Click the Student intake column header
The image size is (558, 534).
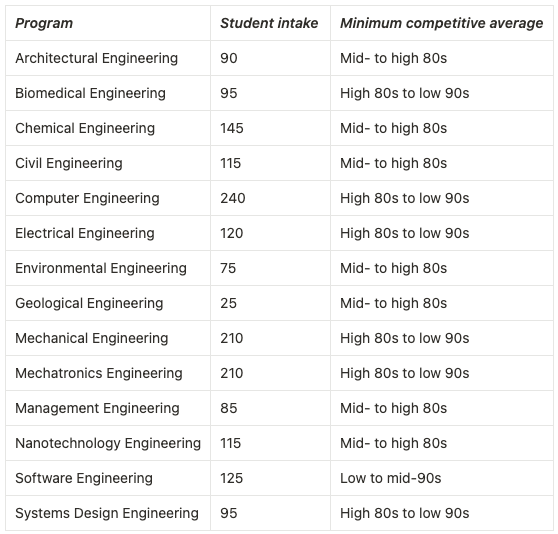pyautogui.click(x=270, y=23)
